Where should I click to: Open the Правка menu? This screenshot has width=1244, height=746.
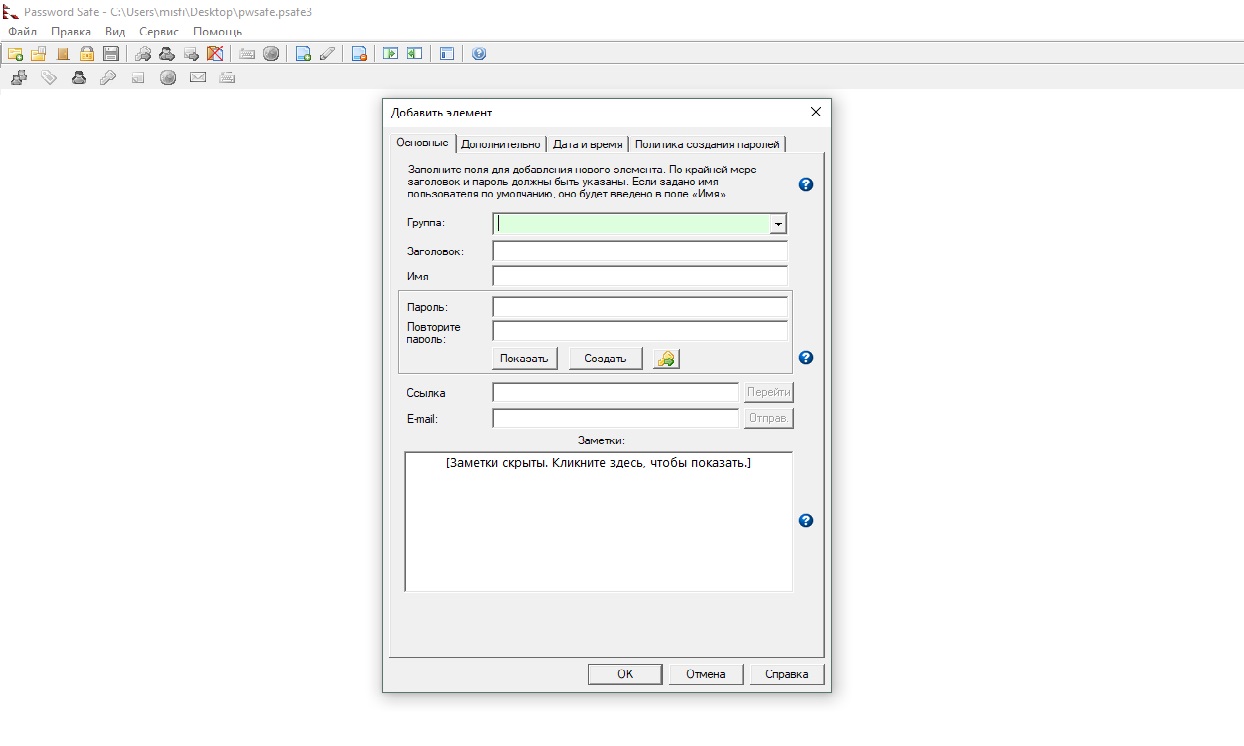click(71, 32)
